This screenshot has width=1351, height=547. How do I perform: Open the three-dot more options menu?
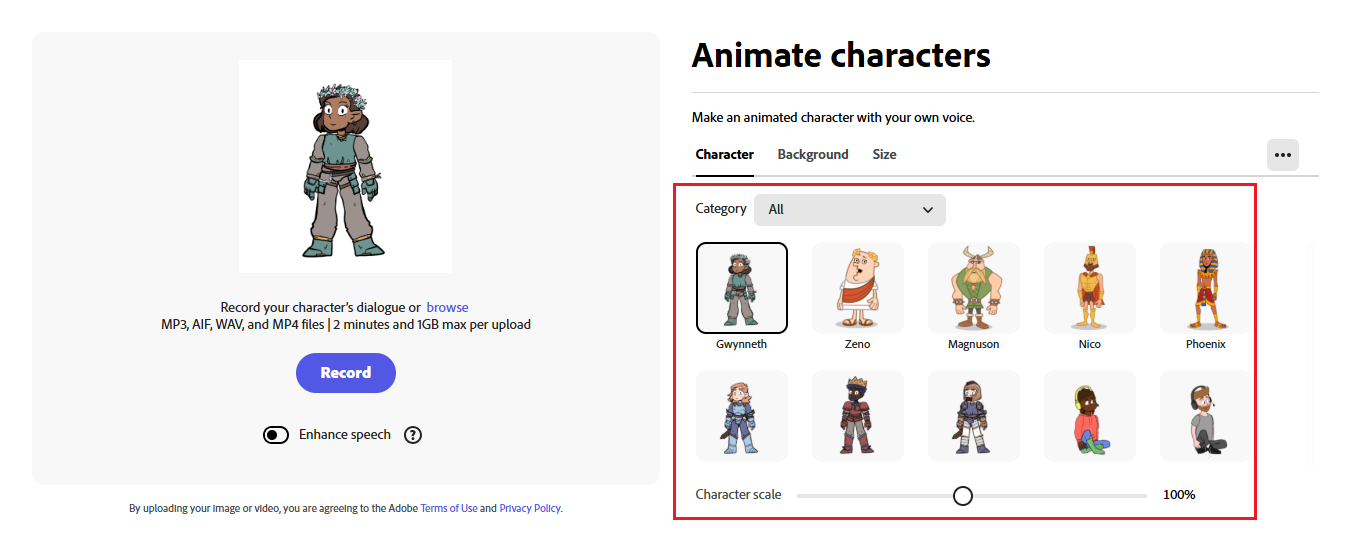pyautogui.click(x=1283, y=155)
